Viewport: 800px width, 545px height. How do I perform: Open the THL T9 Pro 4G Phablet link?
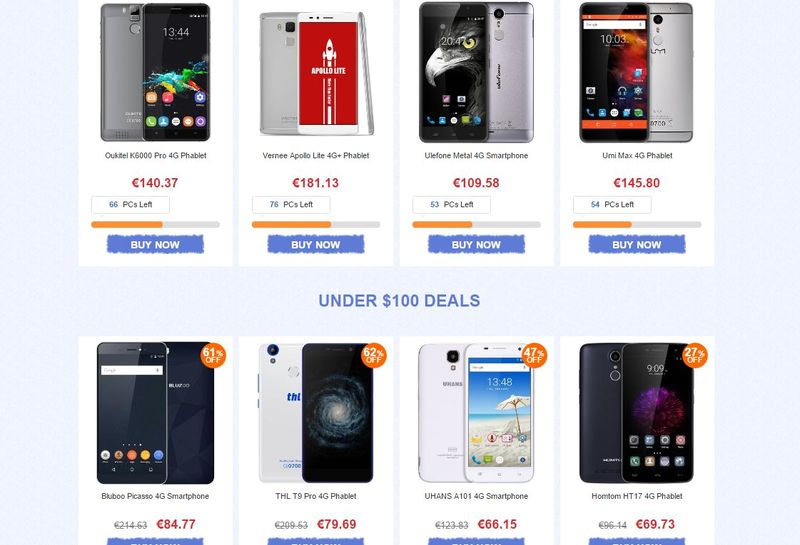click(x=316, y=496)
